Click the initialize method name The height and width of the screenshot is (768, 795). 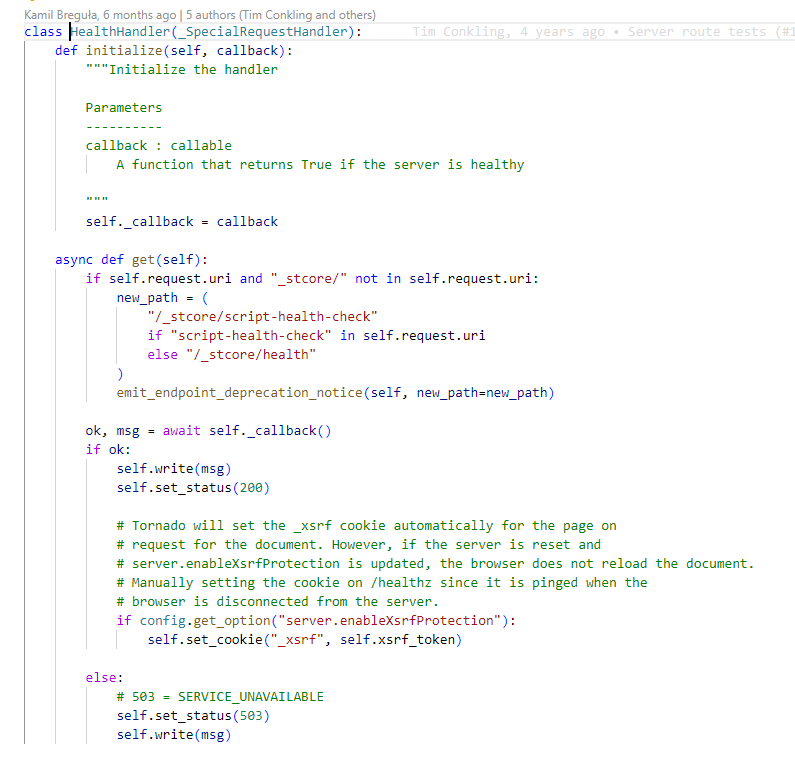click(x=124, y=51)
